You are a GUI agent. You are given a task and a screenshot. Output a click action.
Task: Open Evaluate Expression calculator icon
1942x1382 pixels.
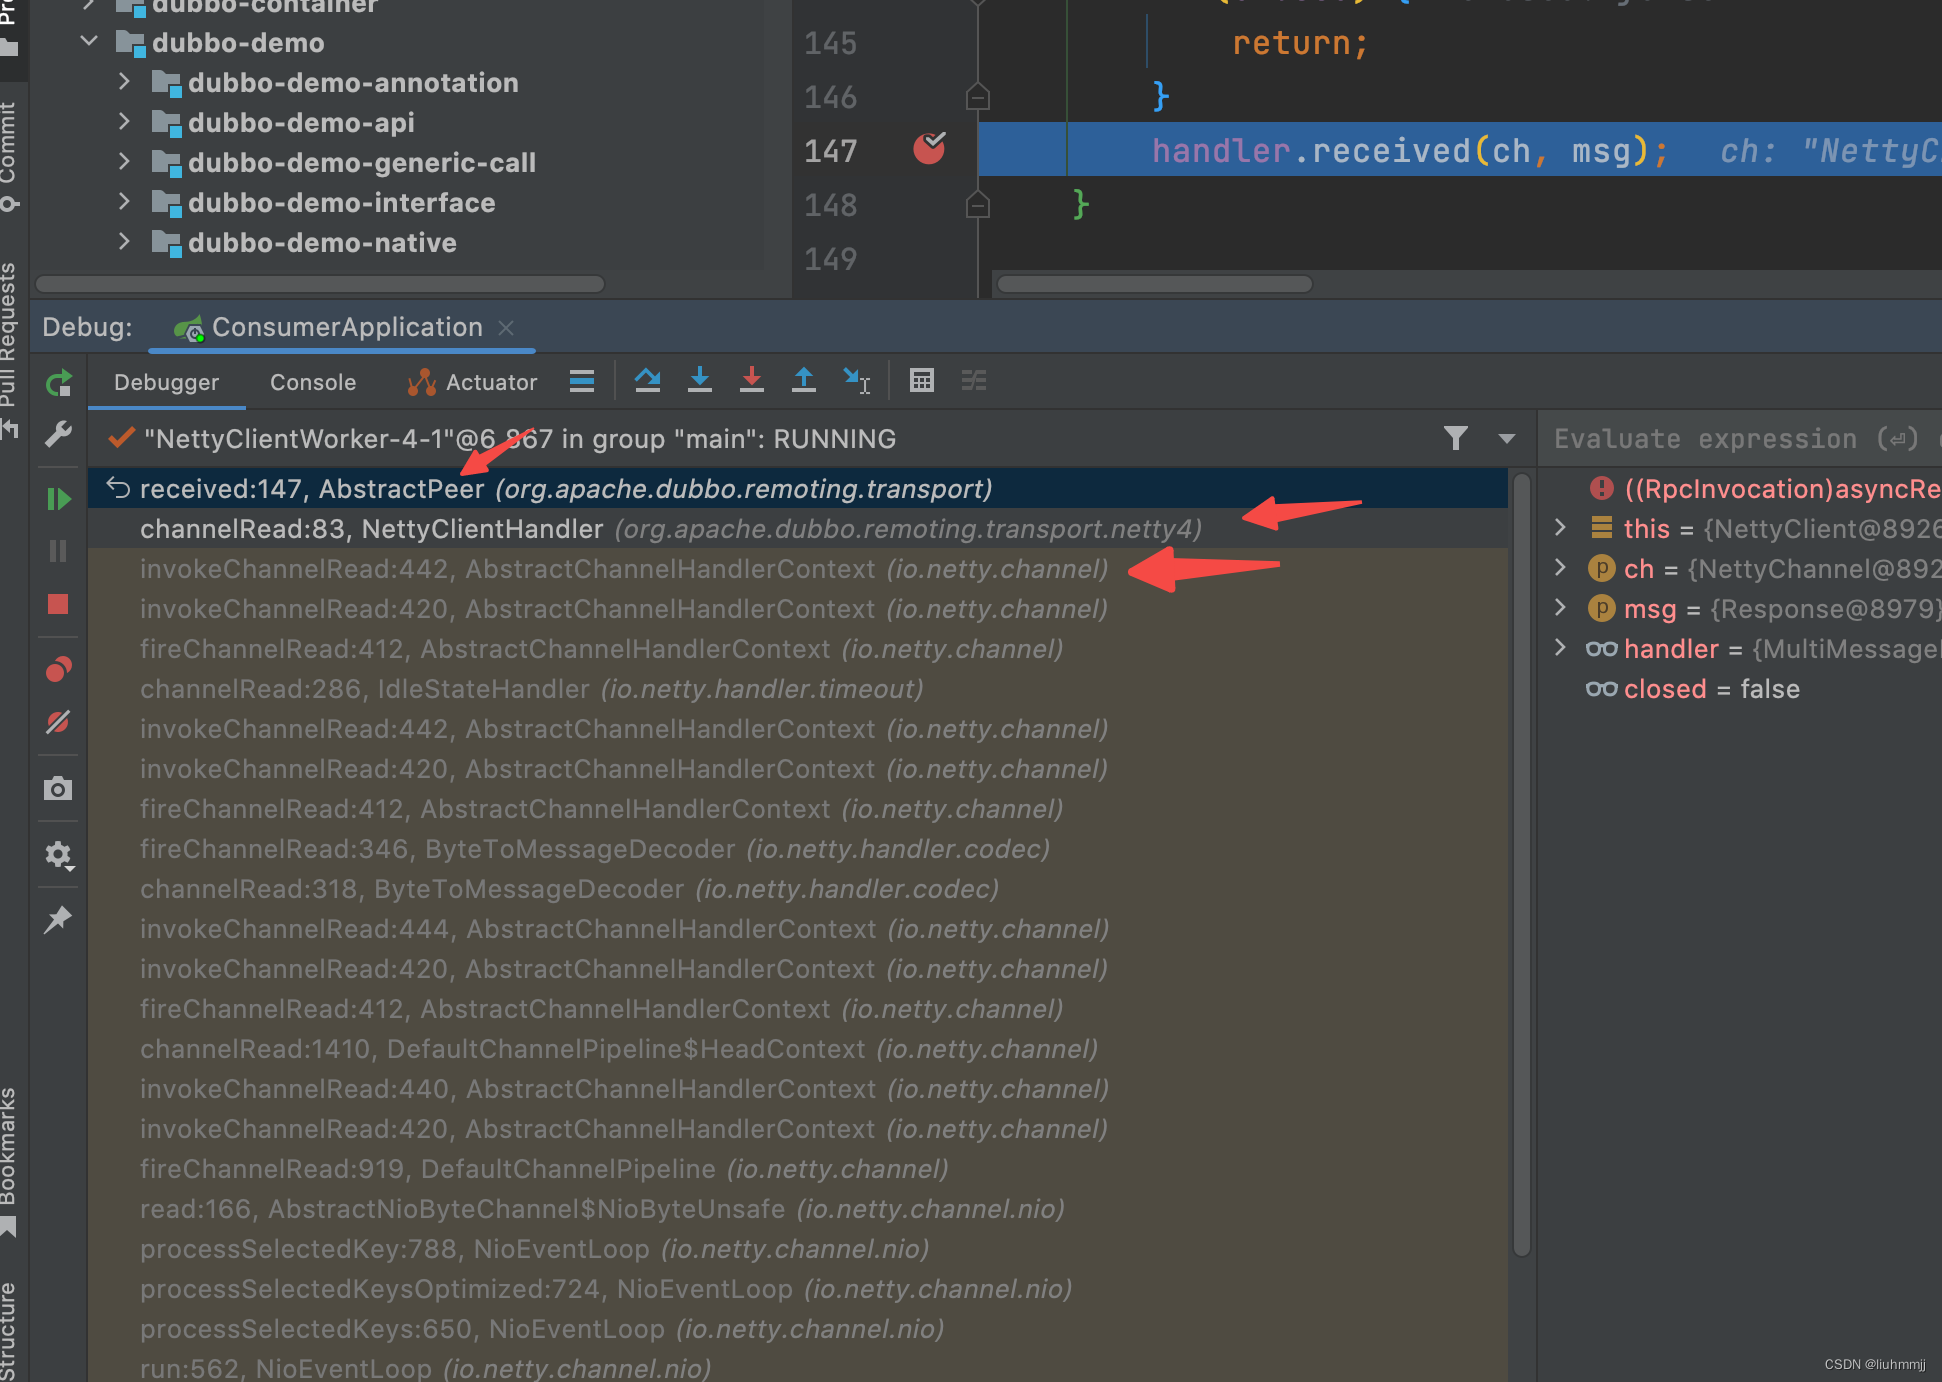click(x=922, y=381)
